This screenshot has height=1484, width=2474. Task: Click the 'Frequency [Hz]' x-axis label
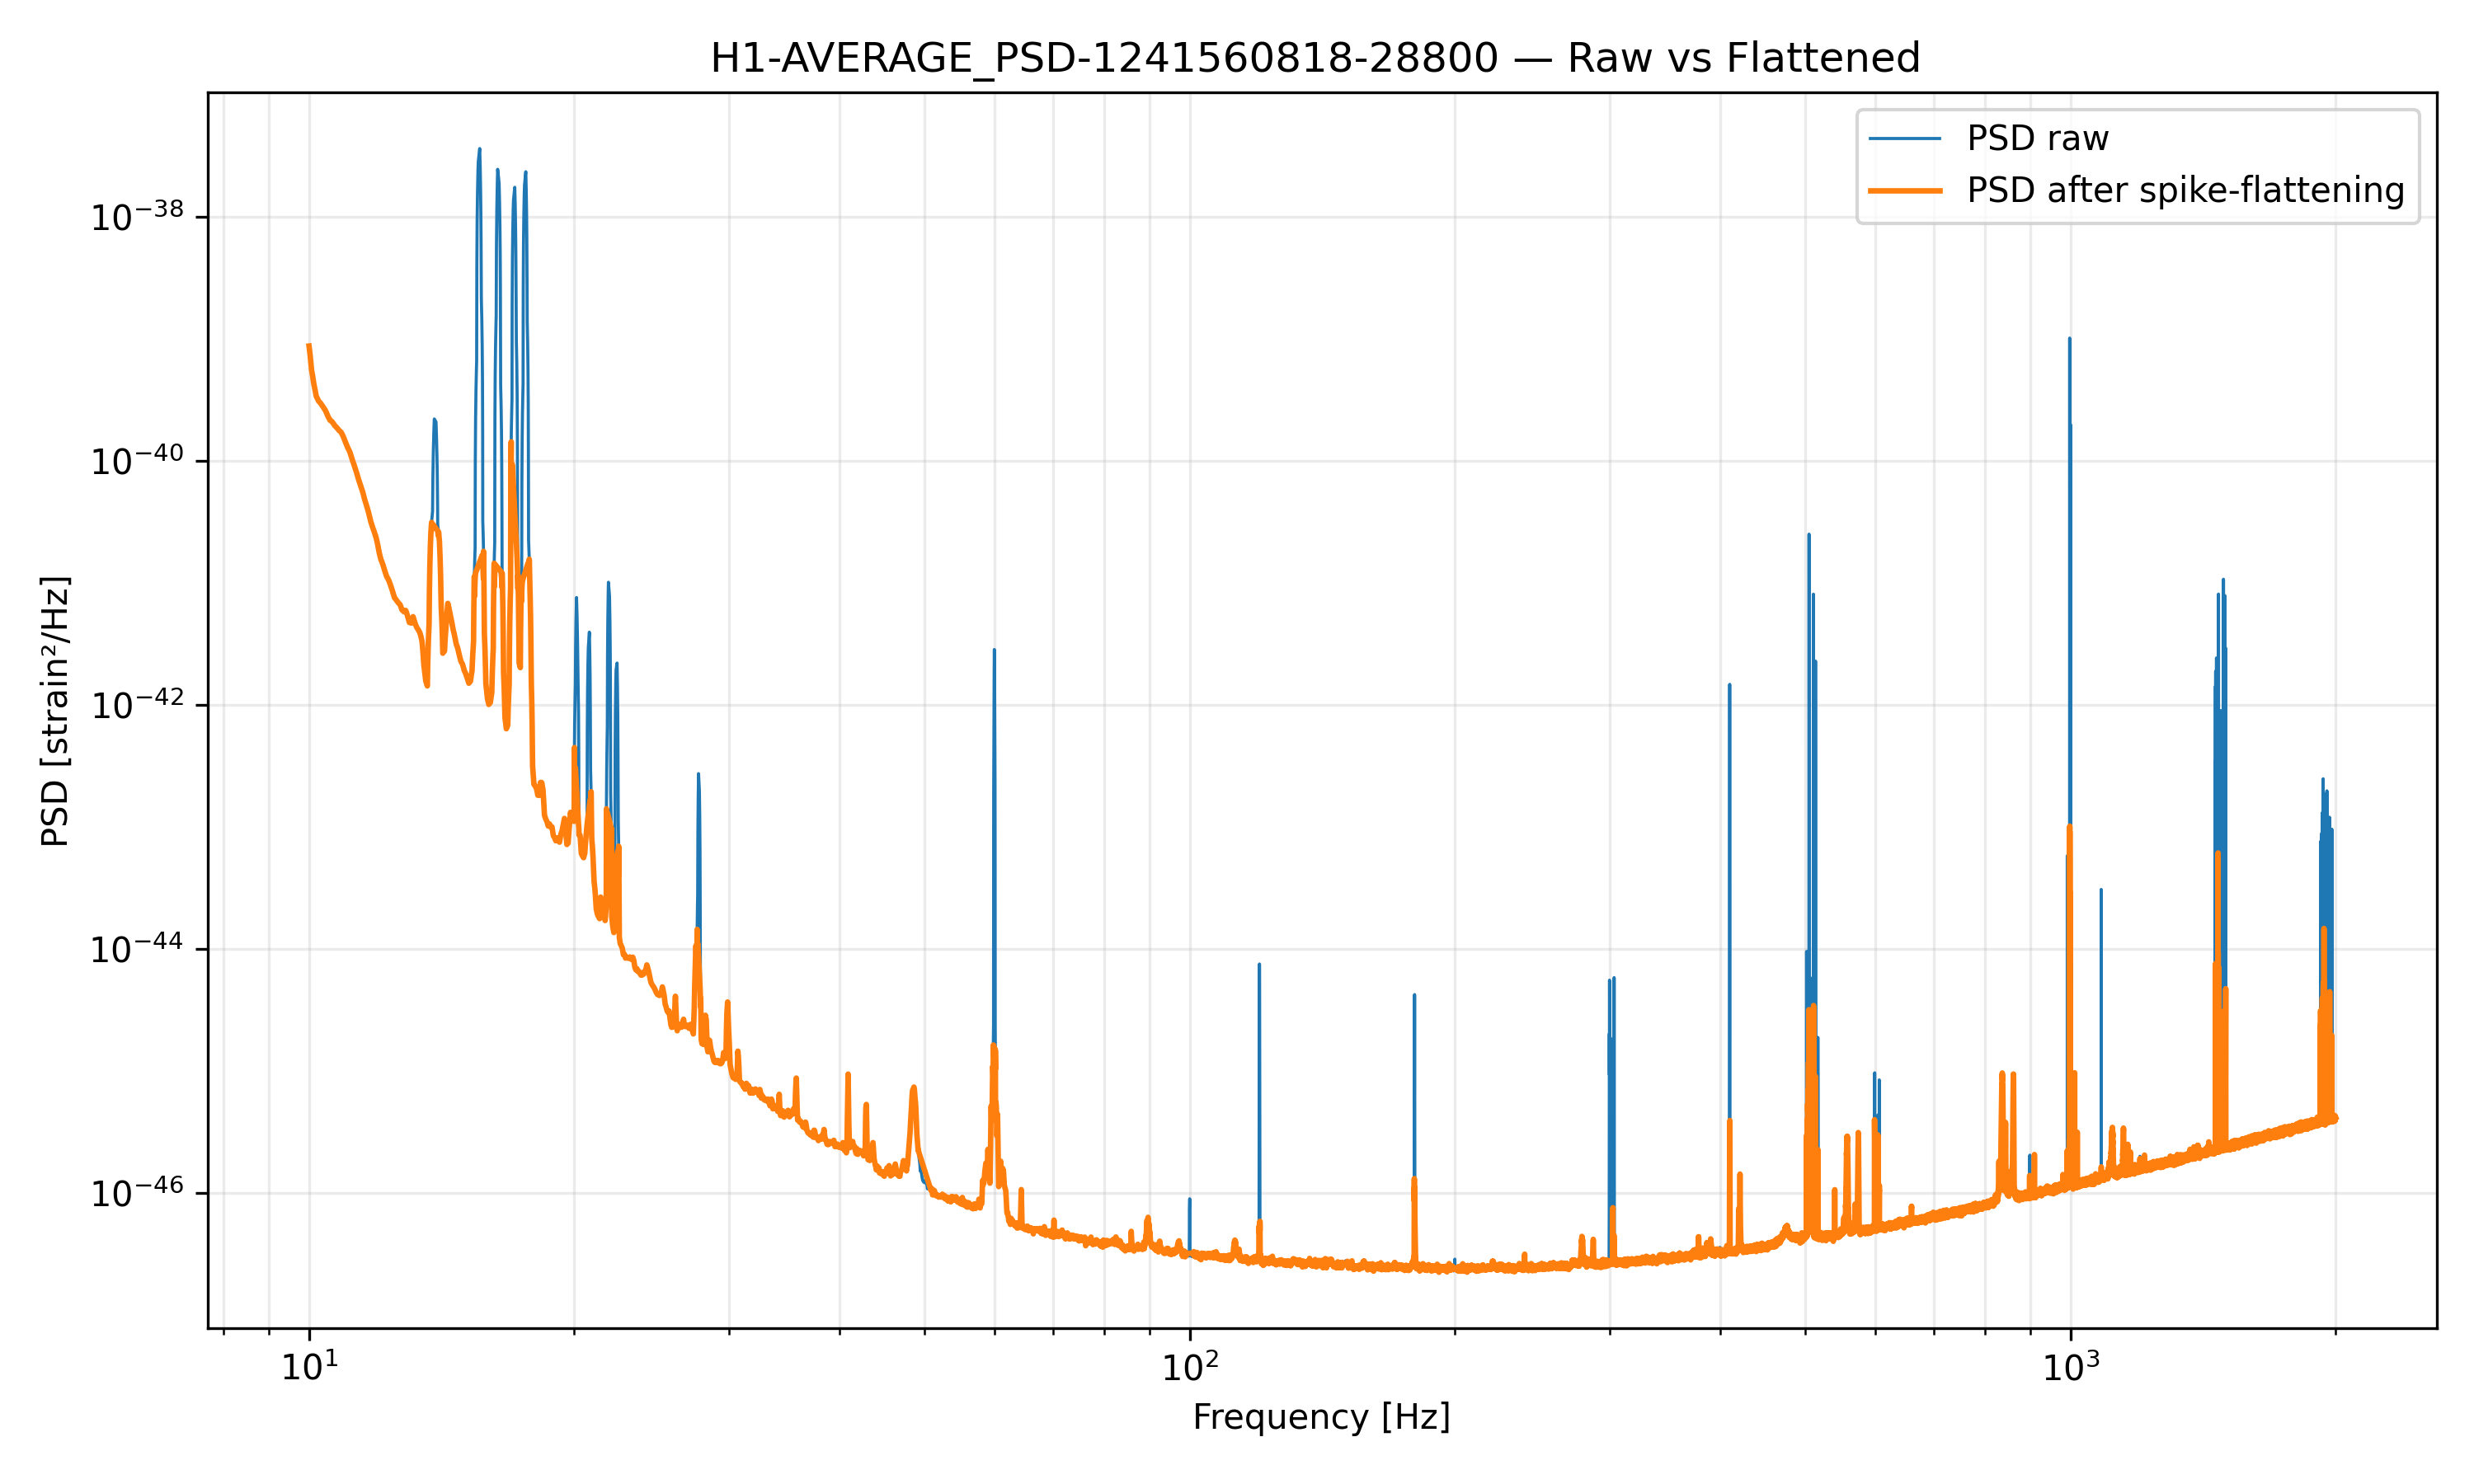(x=1321, y=1417)
